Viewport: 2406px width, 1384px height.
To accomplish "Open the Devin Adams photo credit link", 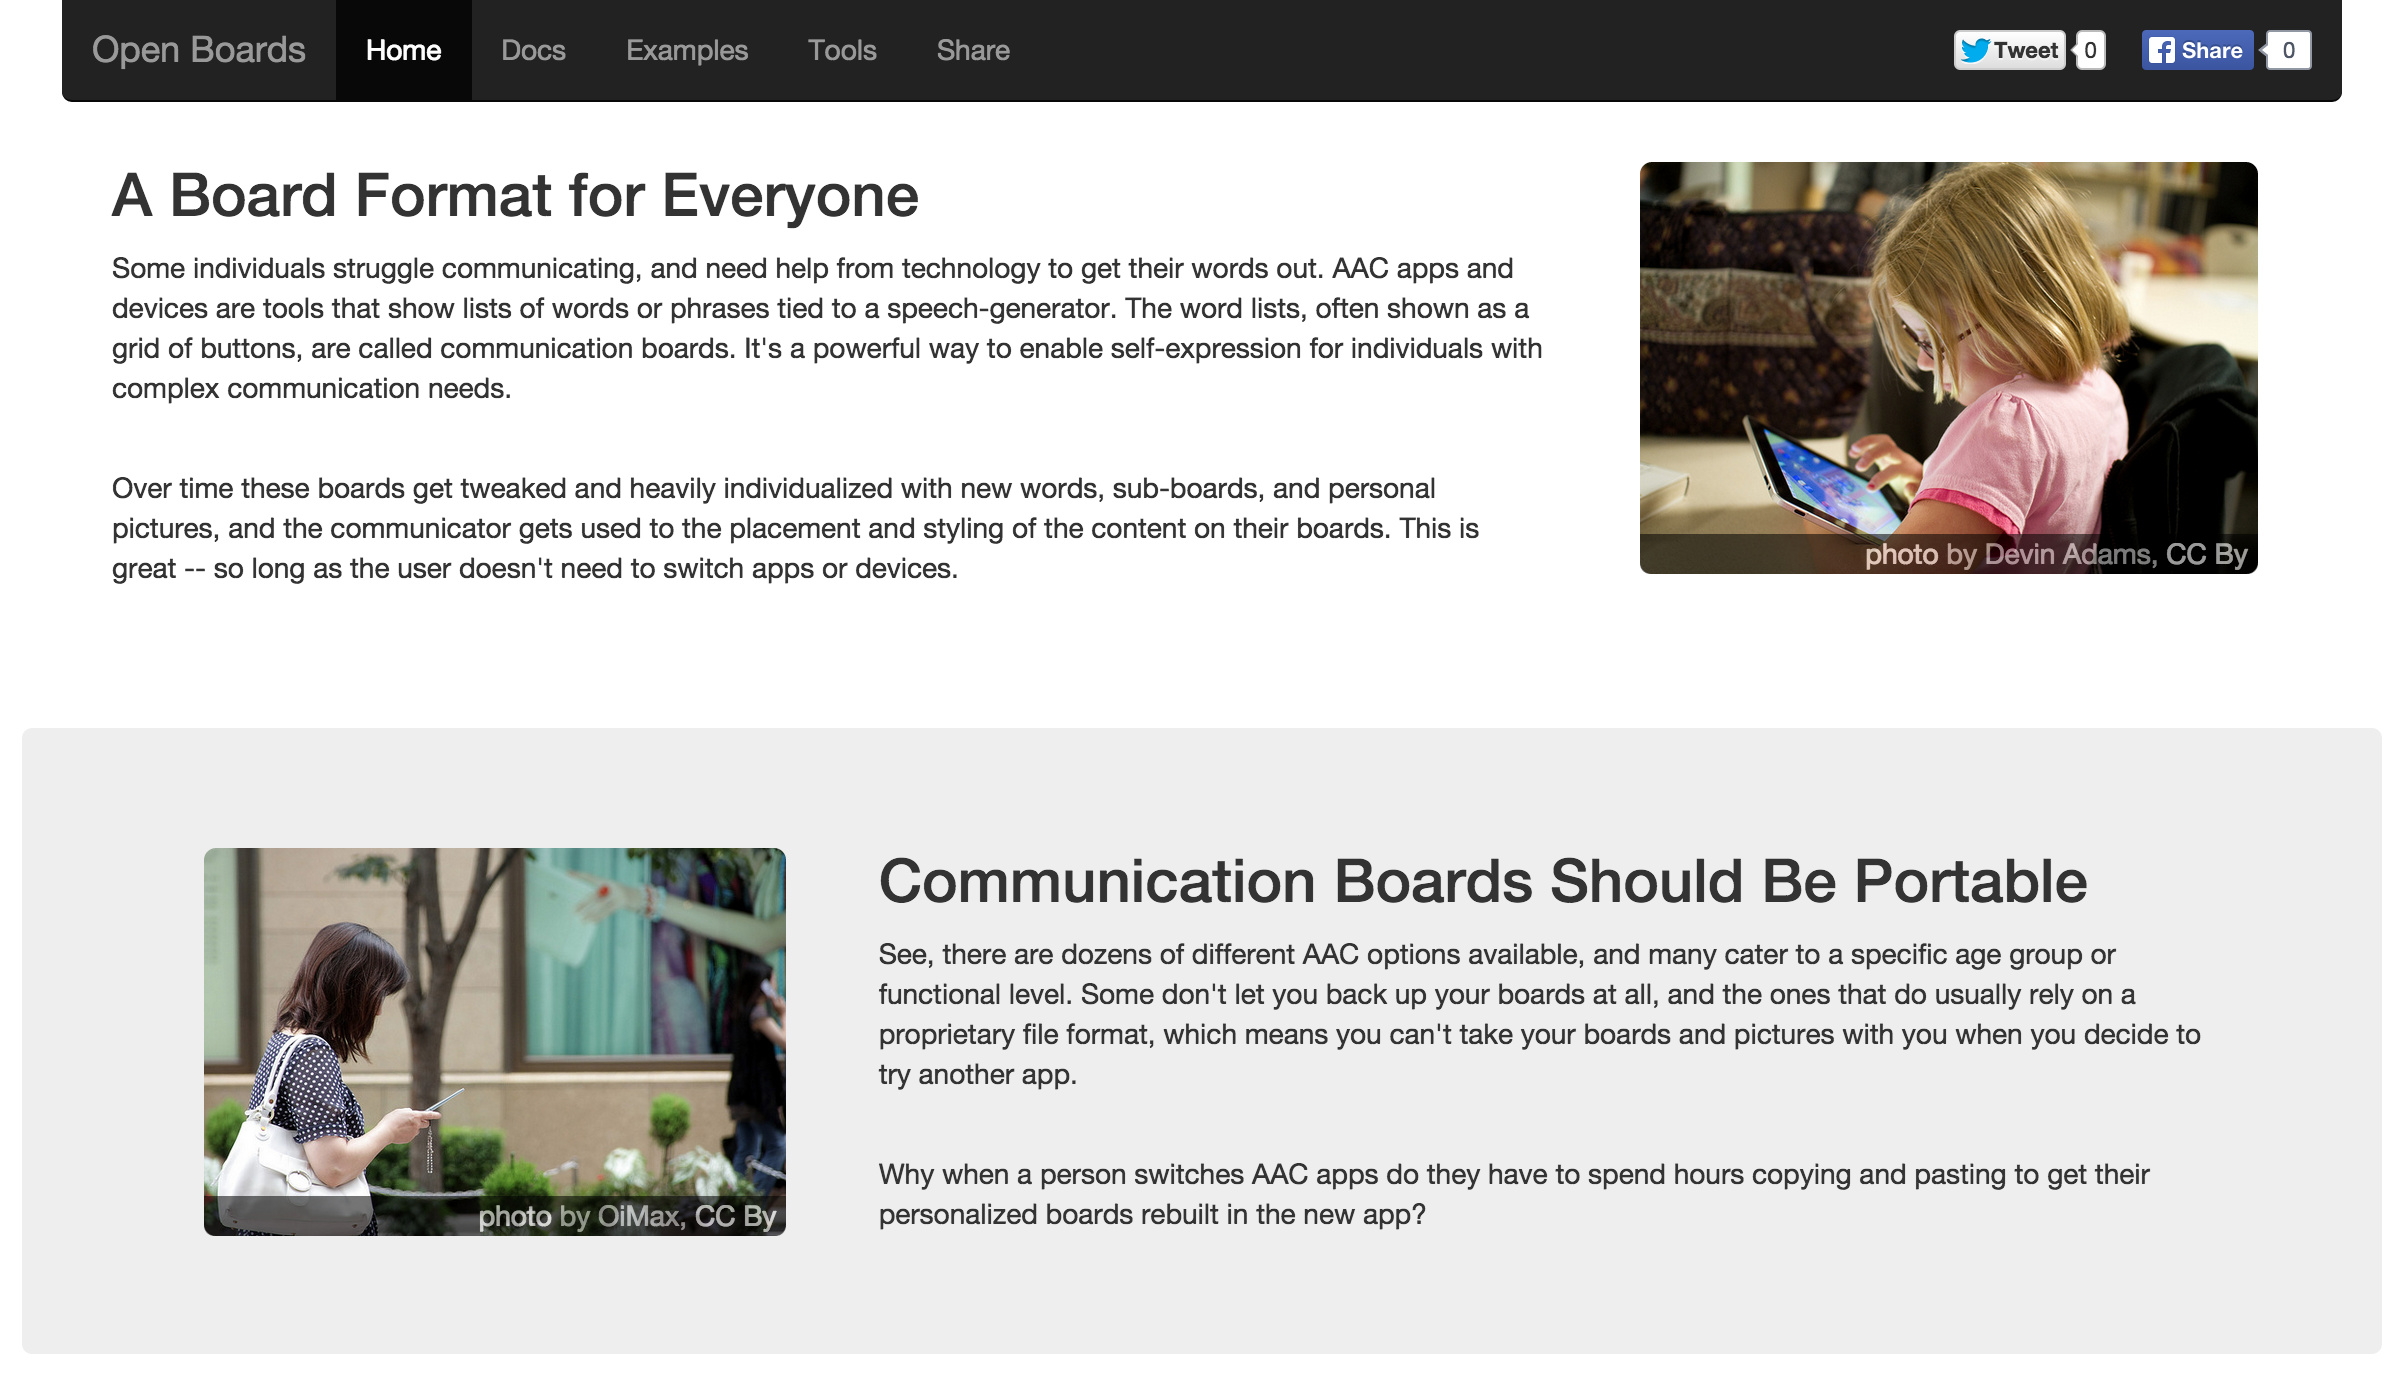I will click(x=2069, y=555).
